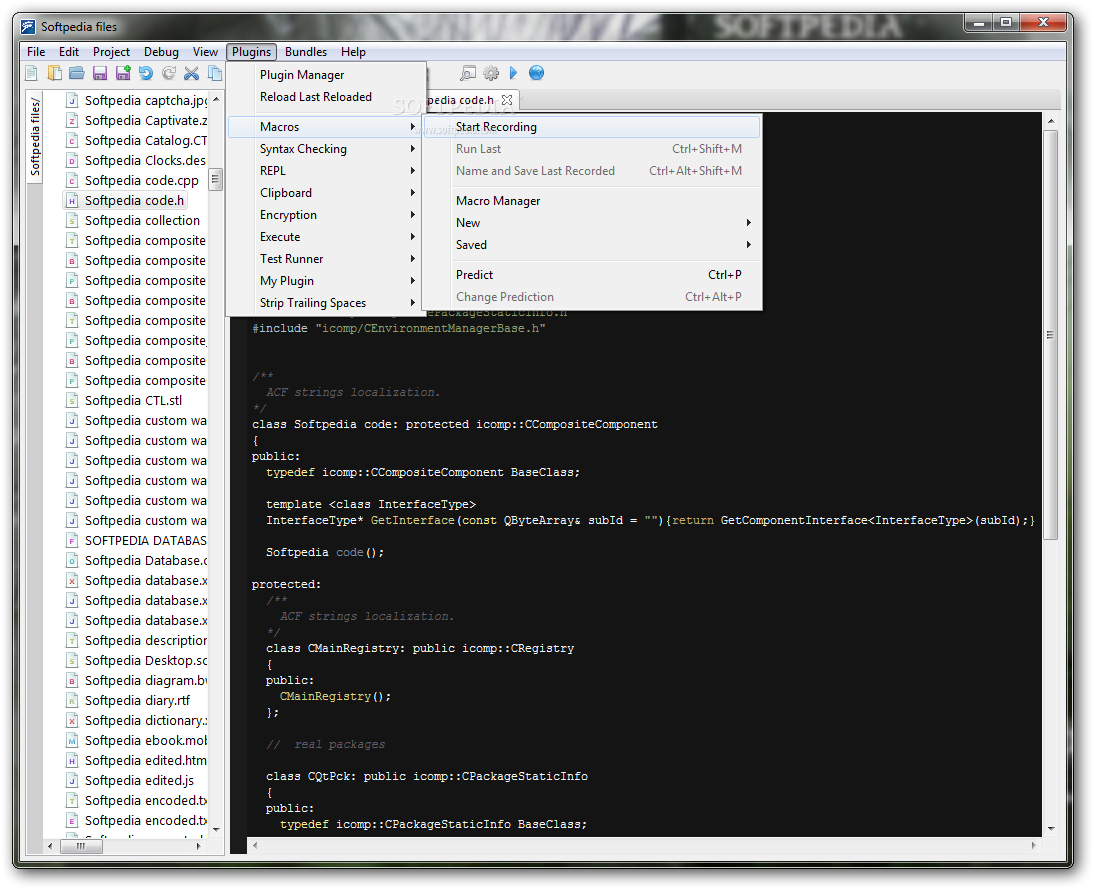The image size is (1094, 889).
Task: Click the file icon beside Softpedia ebook.mob
Action: [x=72, y=740]
